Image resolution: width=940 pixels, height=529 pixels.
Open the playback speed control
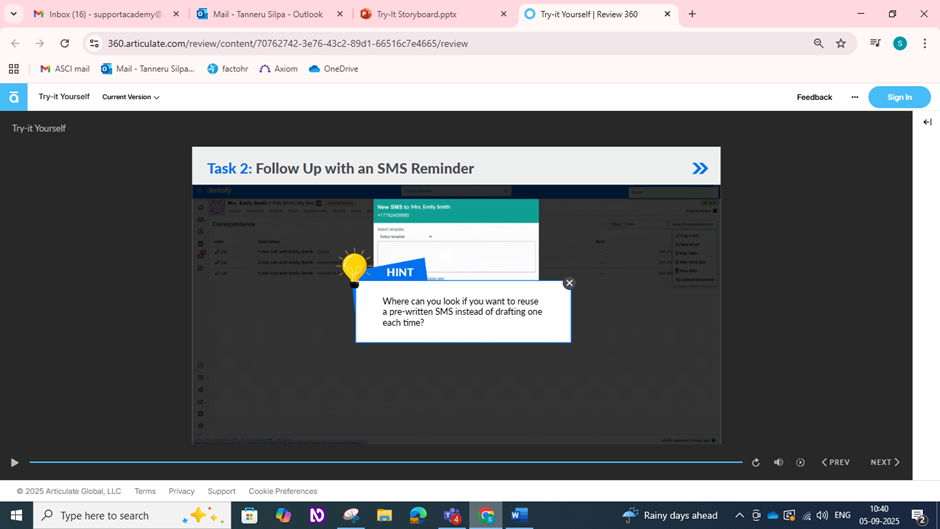coord(800,462)
